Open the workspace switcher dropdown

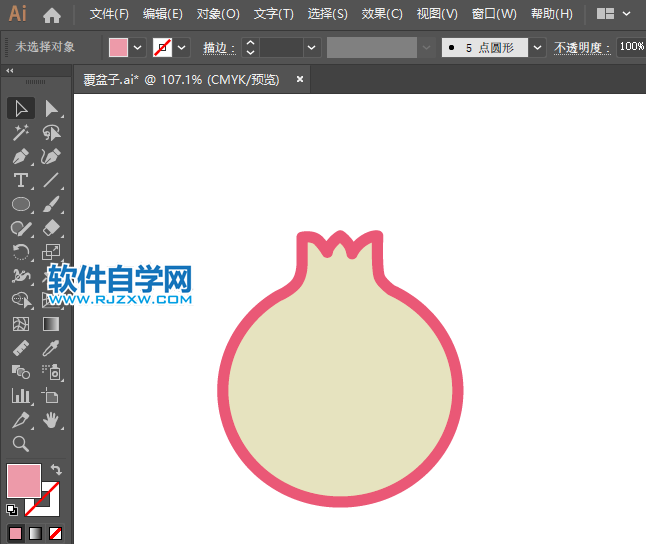coord(627,14)
